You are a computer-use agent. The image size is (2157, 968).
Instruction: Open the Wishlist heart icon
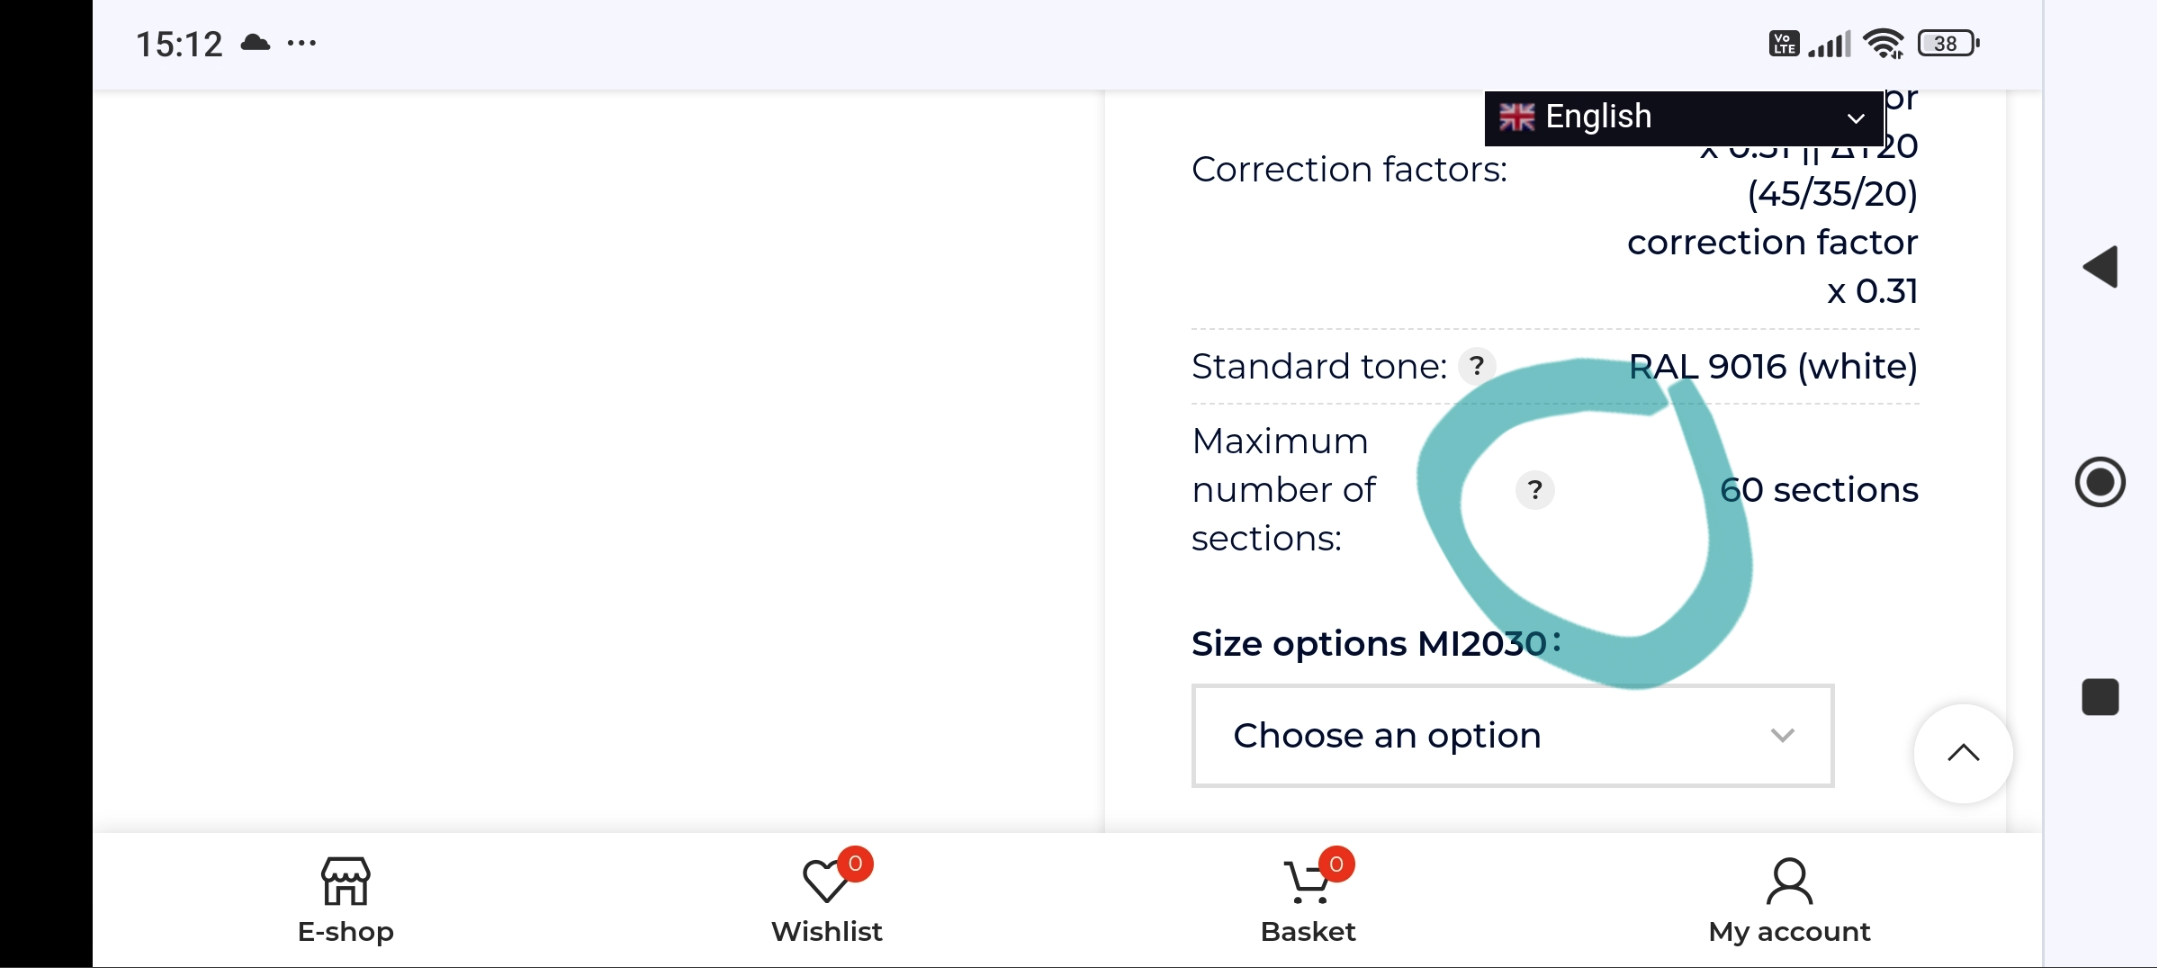tap(826, 881)
